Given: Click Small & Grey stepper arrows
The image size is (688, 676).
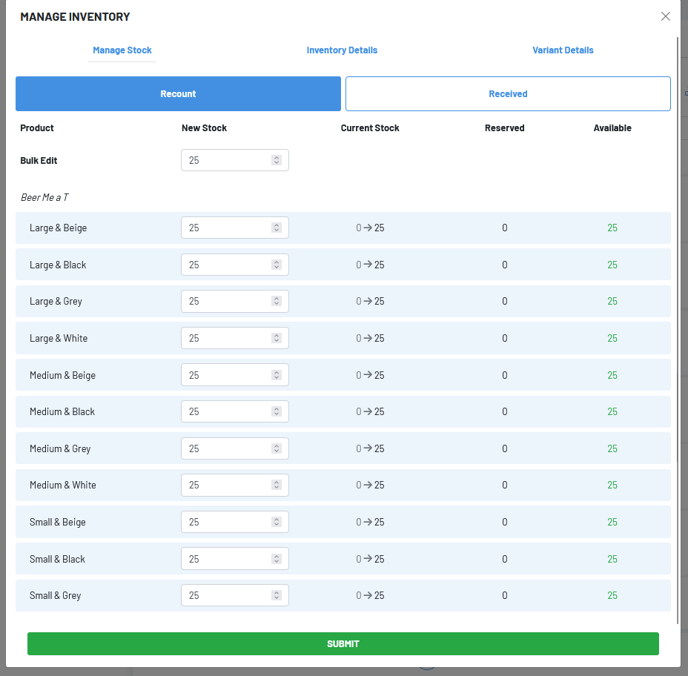Looking at the screenshot, I should 276,595.
